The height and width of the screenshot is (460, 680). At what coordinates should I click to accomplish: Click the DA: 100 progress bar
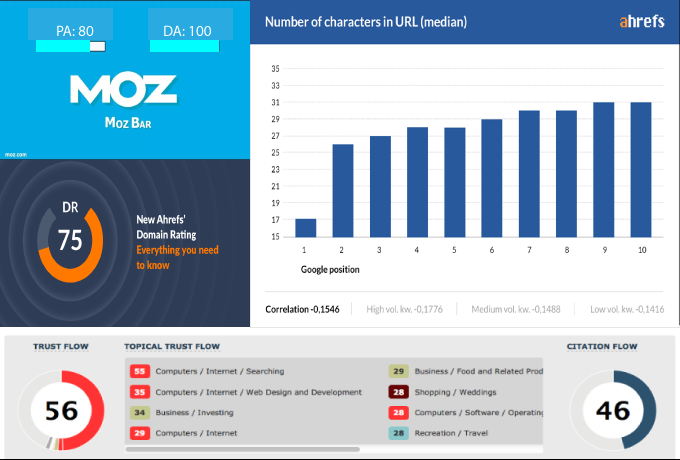(185, 46)
